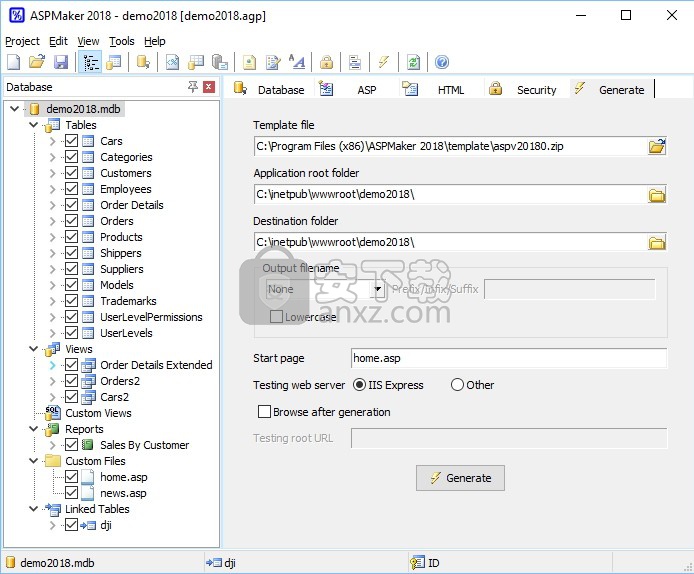Select the Custom Views tree item
694x574 pixels.
tap(98, 413)
